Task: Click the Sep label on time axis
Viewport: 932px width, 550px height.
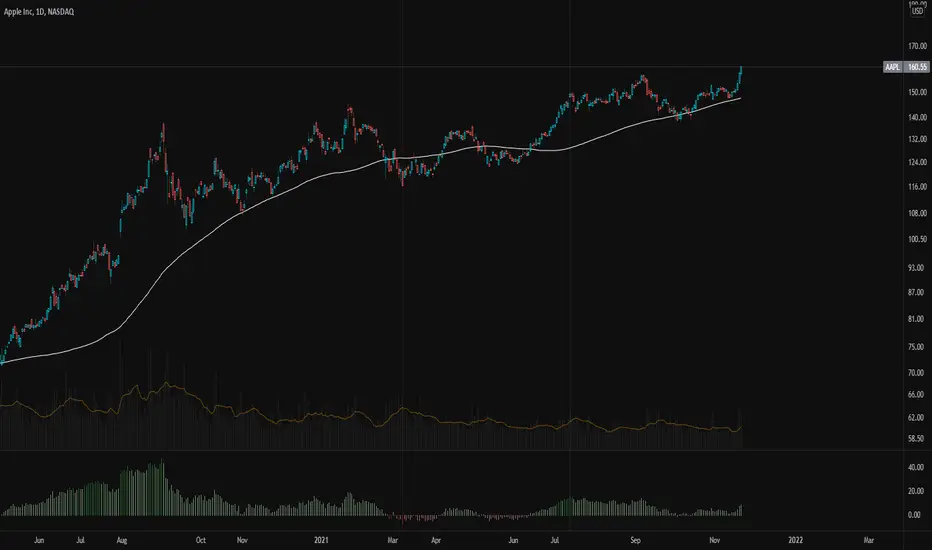Action: (x=635, y=540)
